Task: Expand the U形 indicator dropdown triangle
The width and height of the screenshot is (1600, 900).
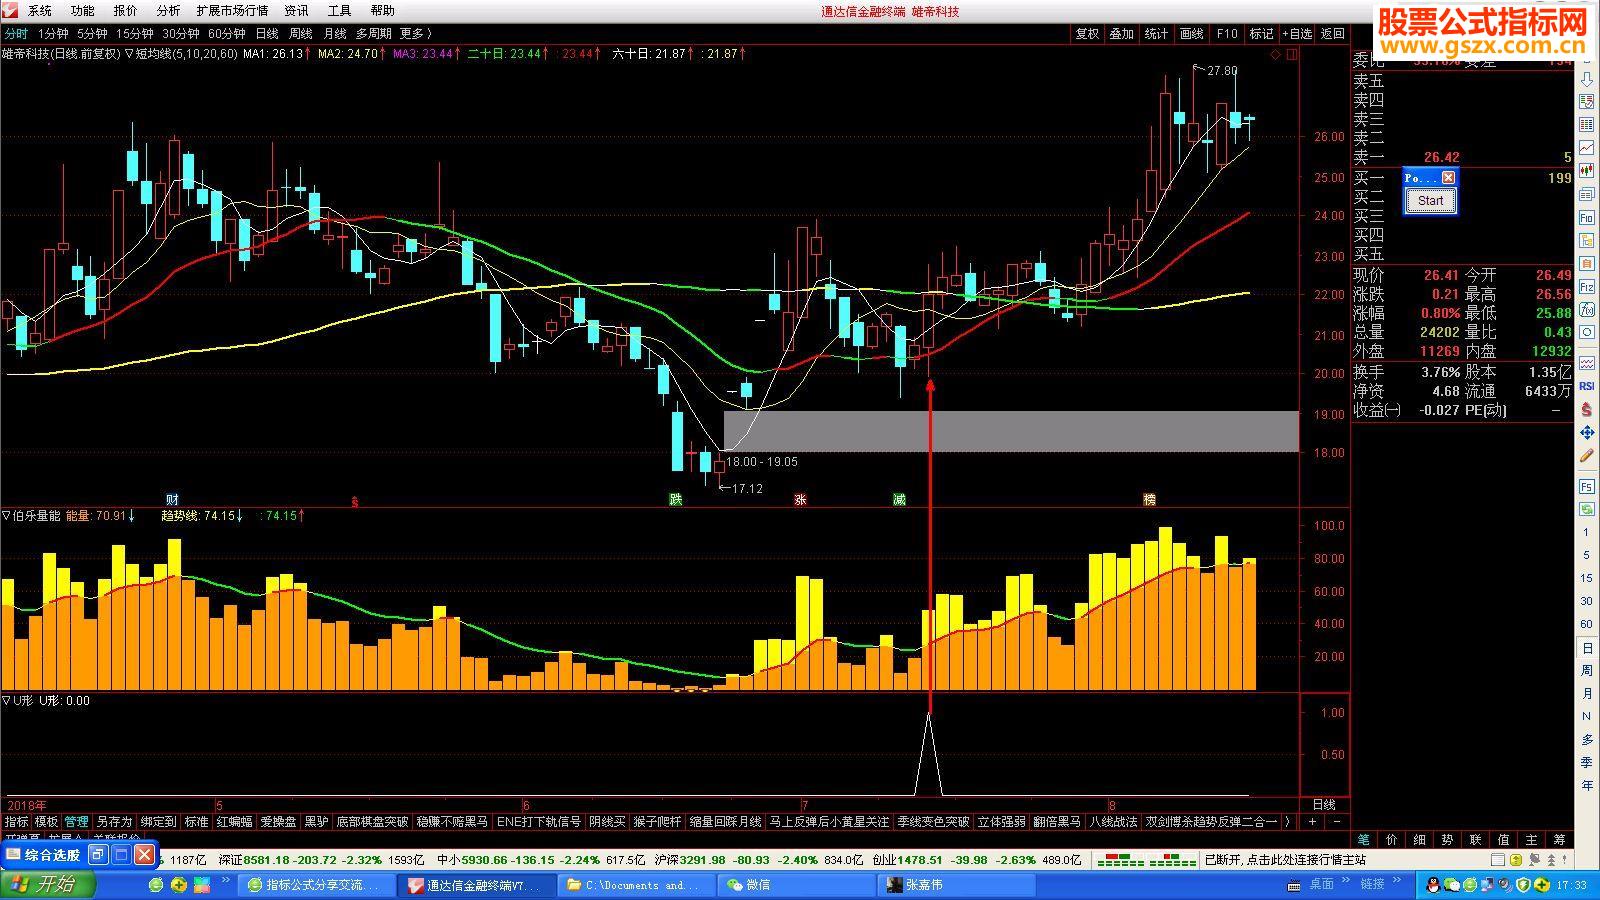Action: pos(6,701)
